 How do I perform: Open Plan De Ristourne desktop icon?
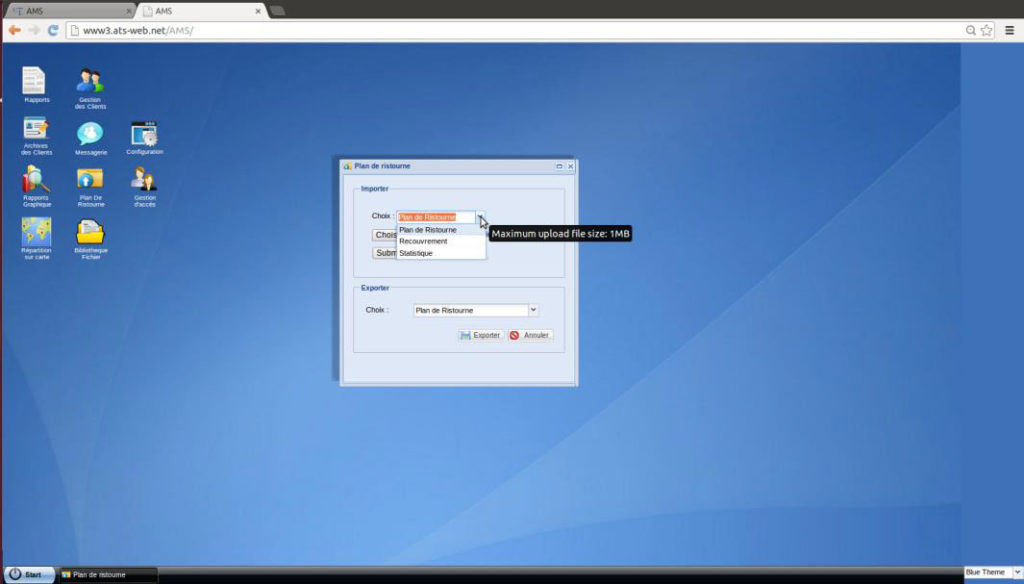click(x=90, y=180)
